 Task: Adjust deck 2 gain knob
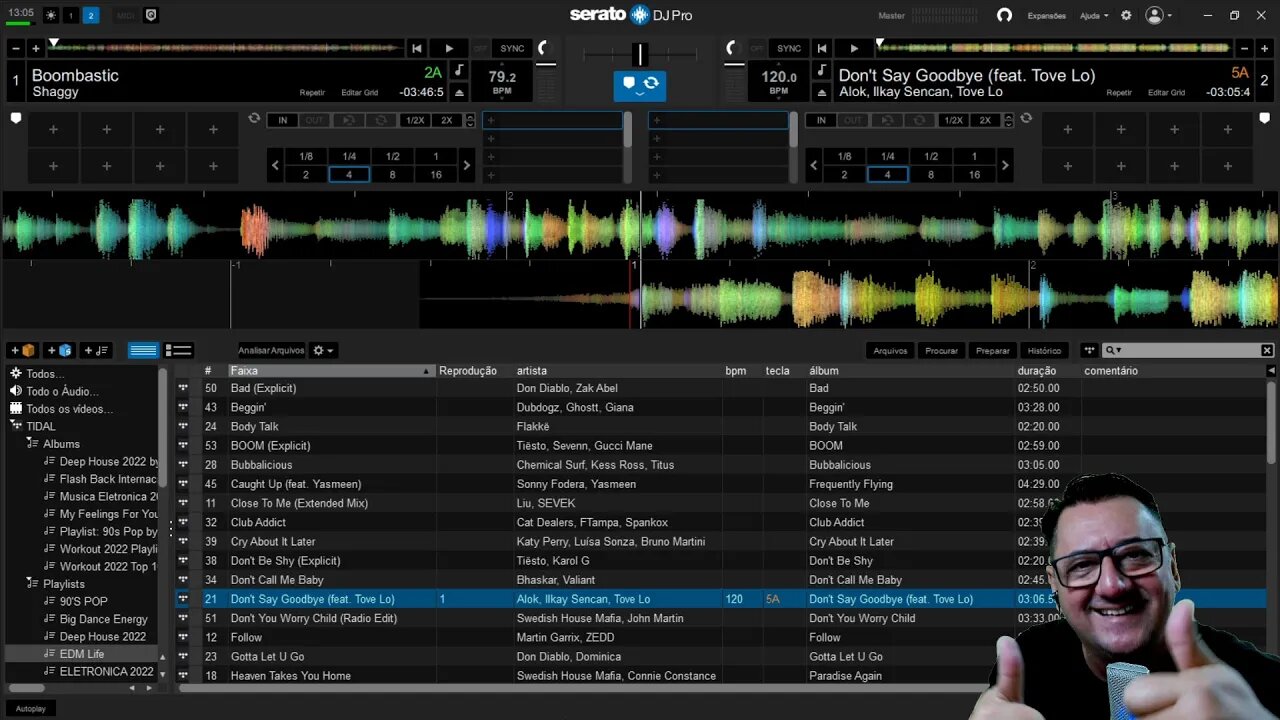tap(732, 48)
